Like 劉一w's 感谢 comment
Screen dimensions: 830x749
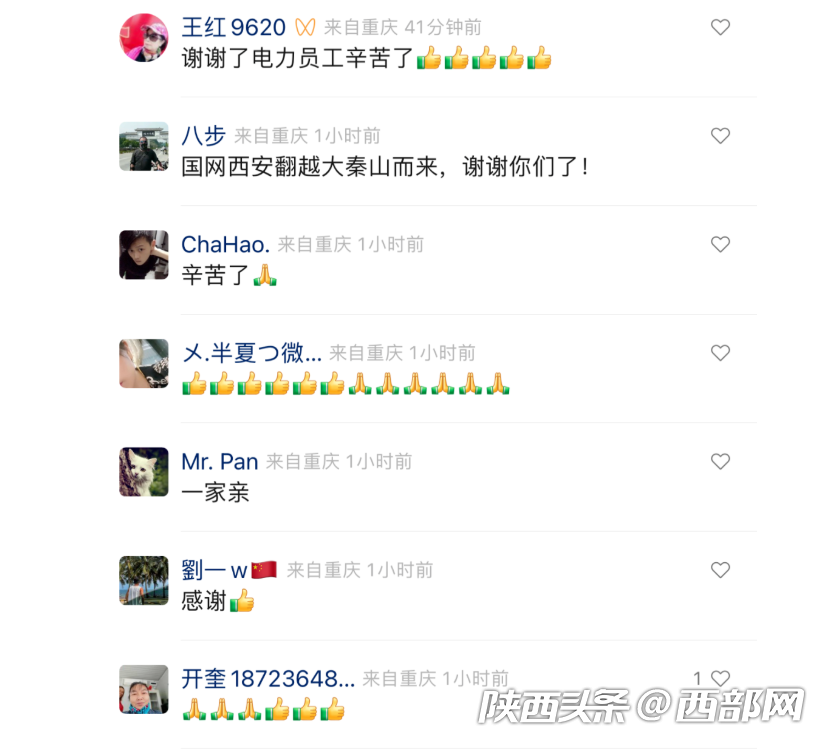point(720,570)
